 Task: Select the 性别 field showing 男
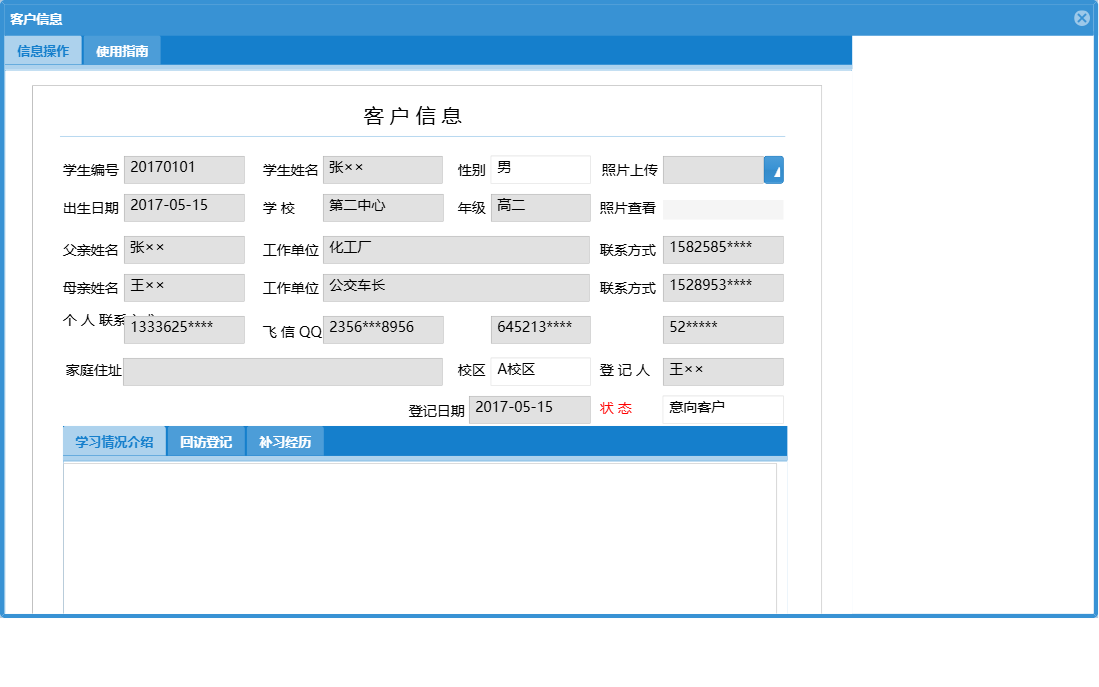tap(540, 169)
